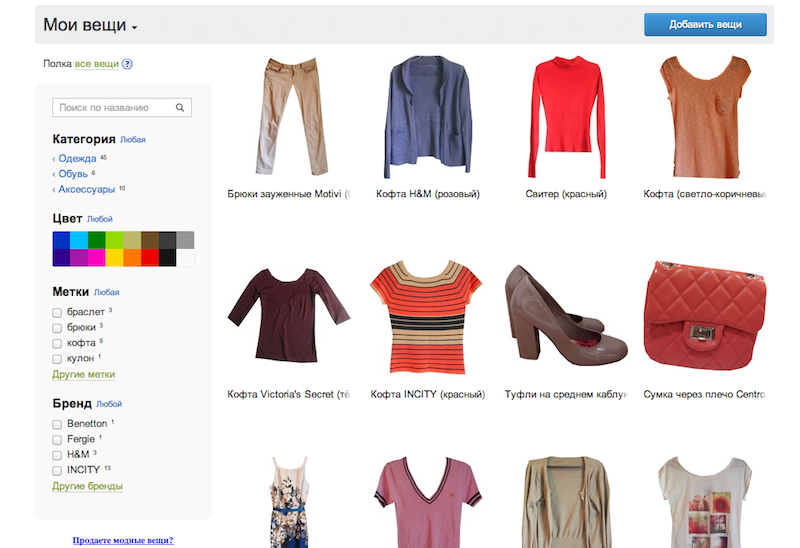Click the Кофта (светло-коричневый) title
The width and height of the screenshot is (800, 548).
[x=705, y=194]
